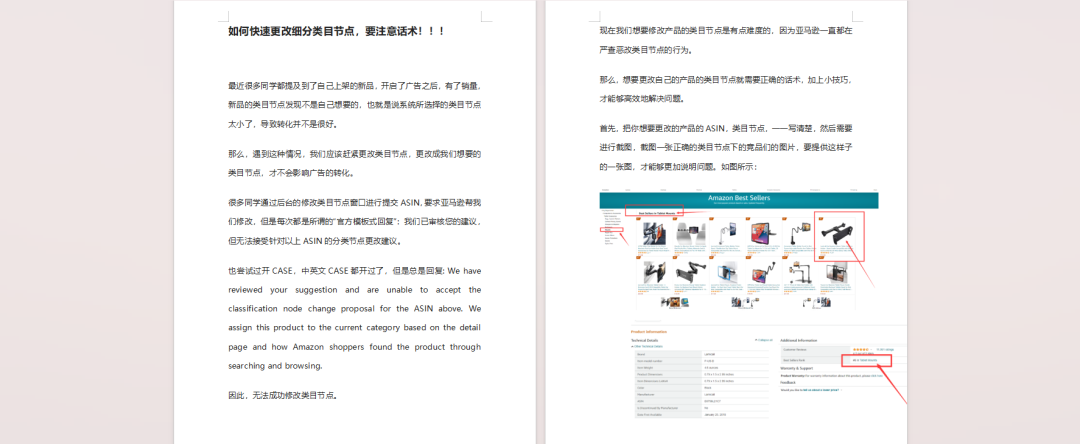Click the "Warranty & Support" heading
Viewport: 1080px width, 444px height.
(x=796, y=368)
